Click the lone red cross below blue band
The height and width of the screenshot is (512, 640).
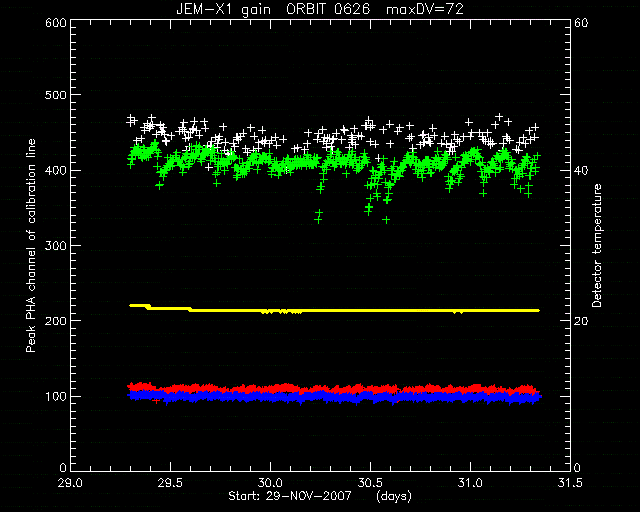(156, 401)
